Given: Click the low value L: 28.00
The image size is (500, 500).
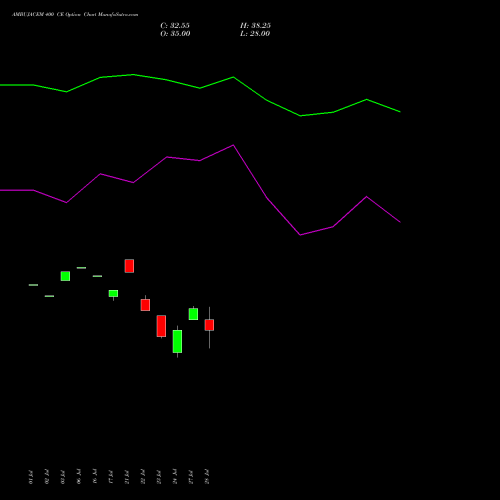Looking at the screenshot, I should (255, 34).
